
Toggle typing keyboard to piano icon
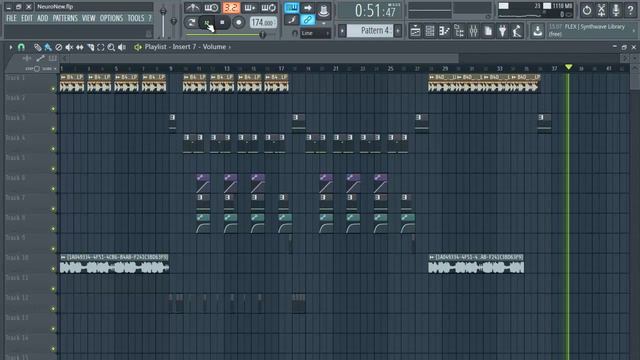click(291, 8)
